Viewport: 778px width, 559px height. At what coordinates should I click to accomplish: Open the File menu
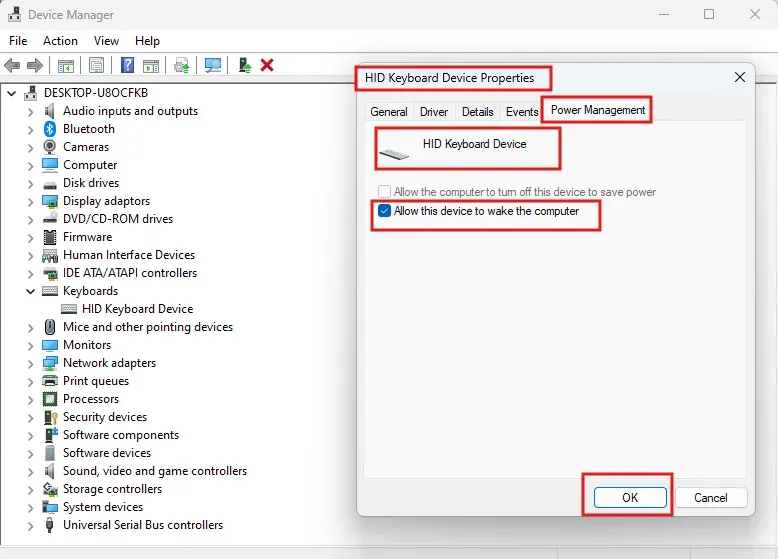(18, 41)
